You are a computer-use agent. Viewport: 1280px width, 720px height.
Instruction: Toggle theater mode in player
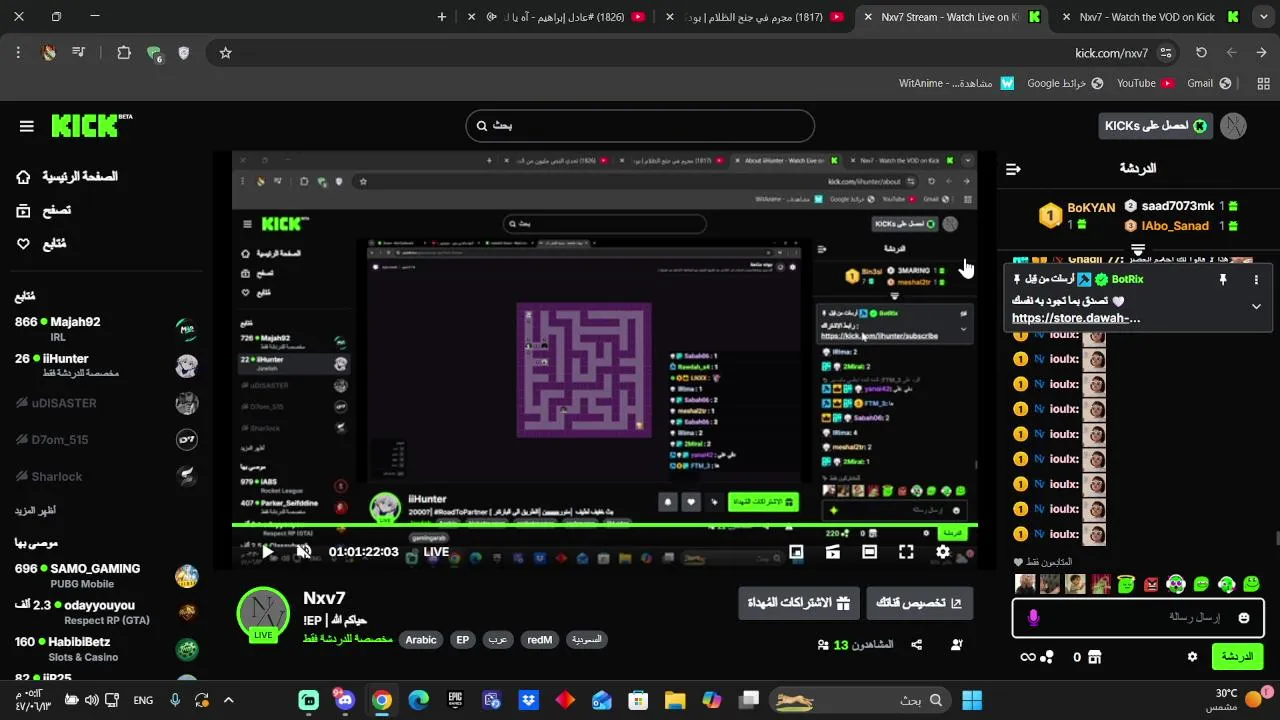(869, 551)
